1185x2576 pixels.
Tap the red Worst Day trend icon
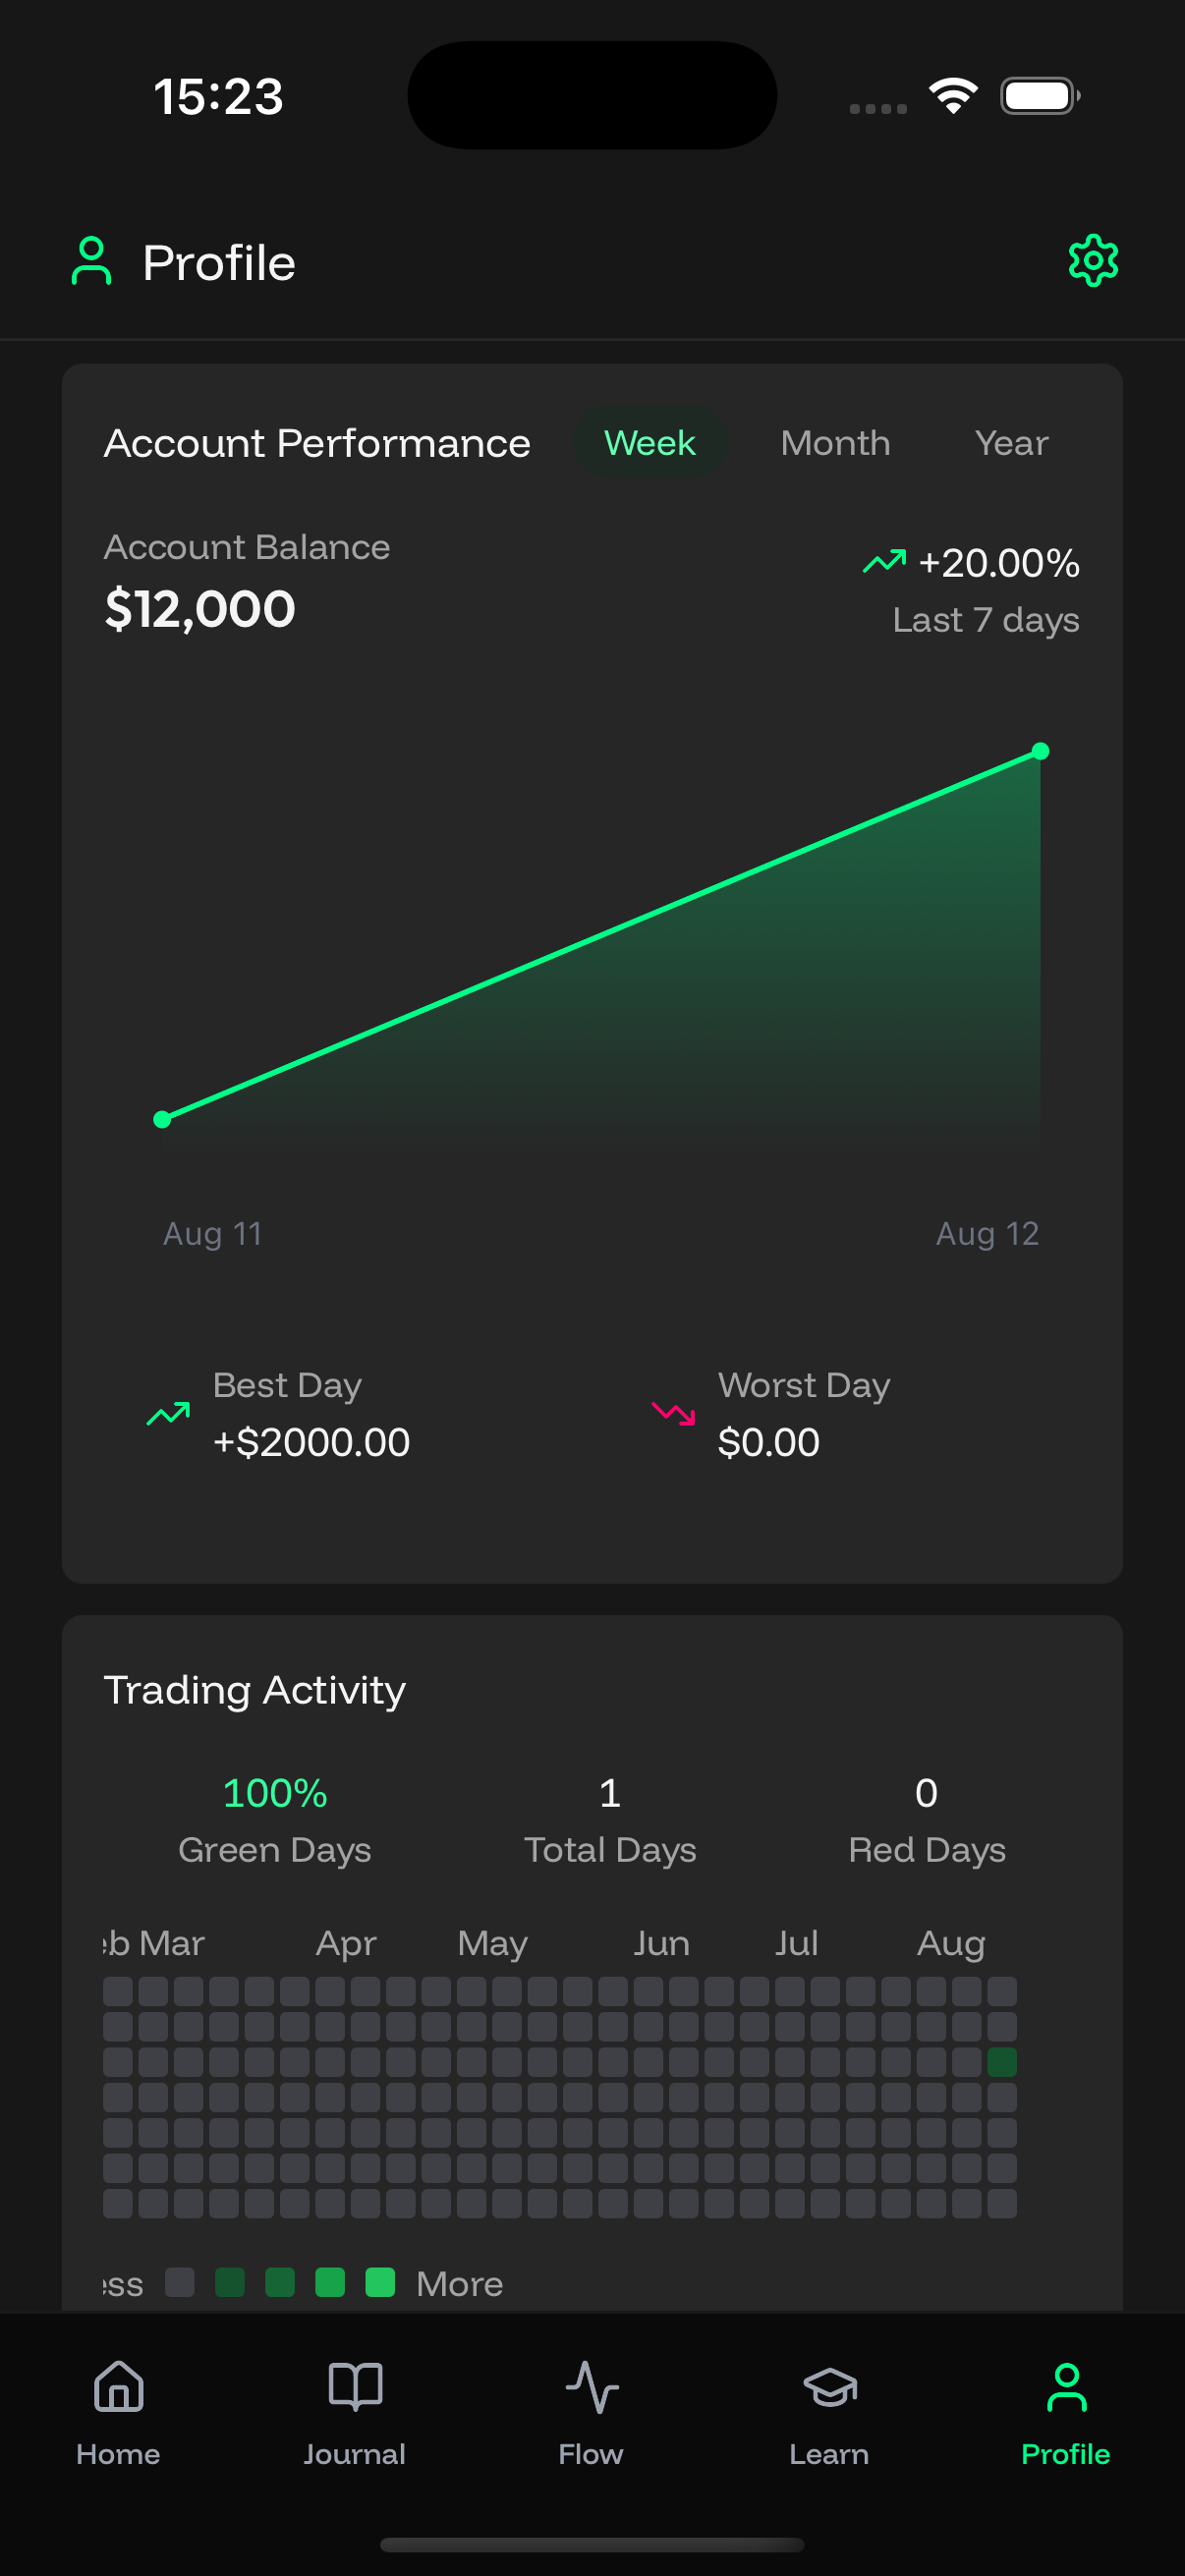point(673,1413)
